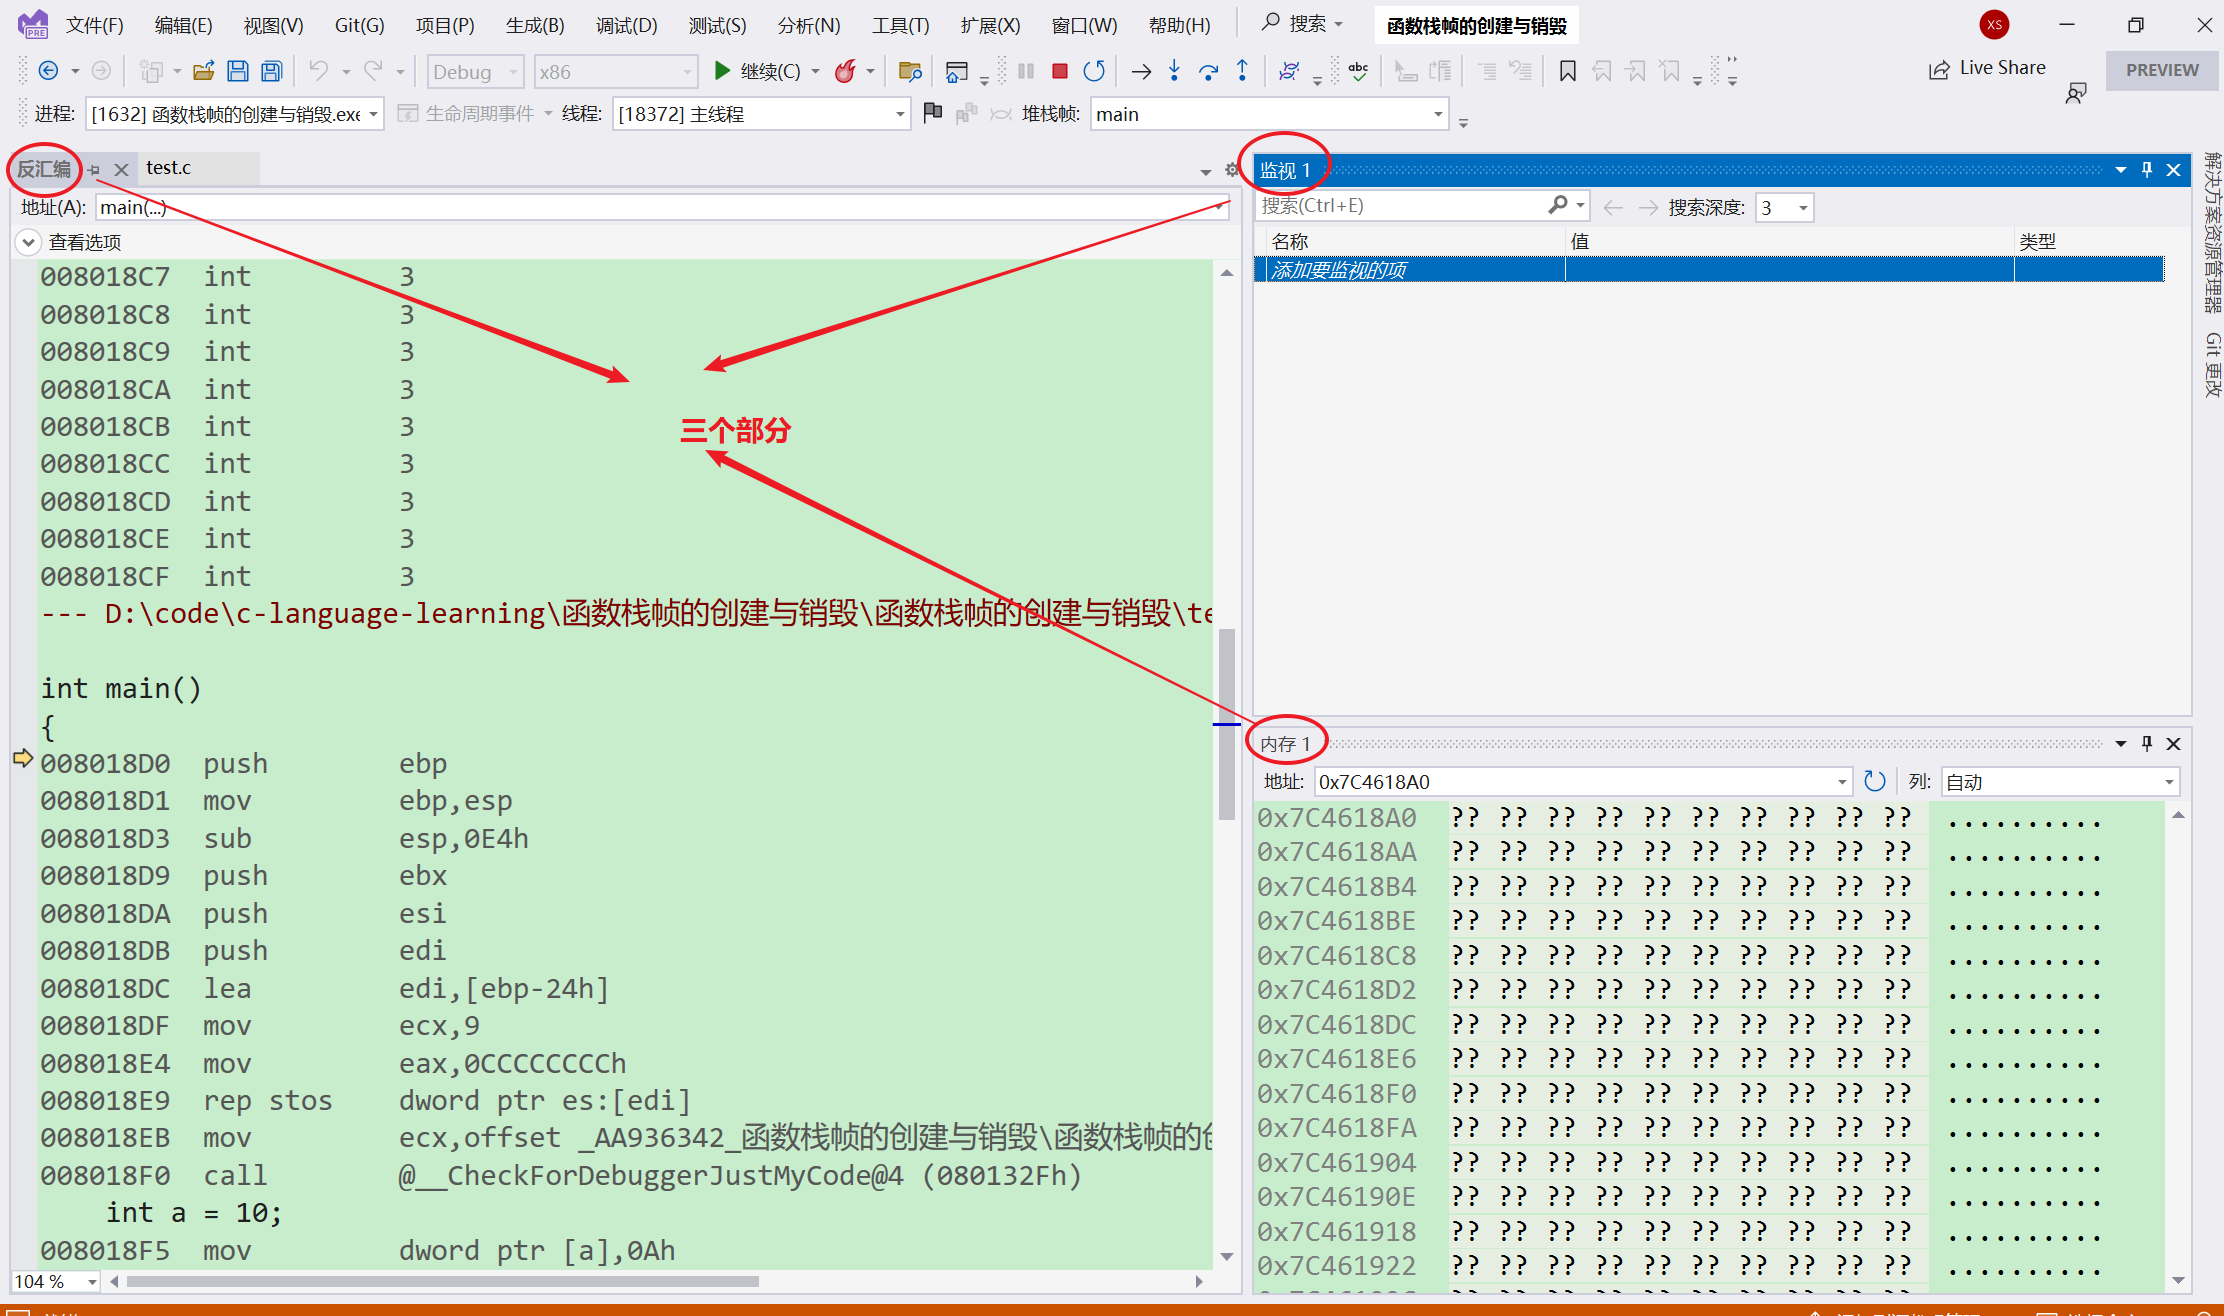Click the Step Into icon
Screen dimensions: 2224x1316
1174,71
